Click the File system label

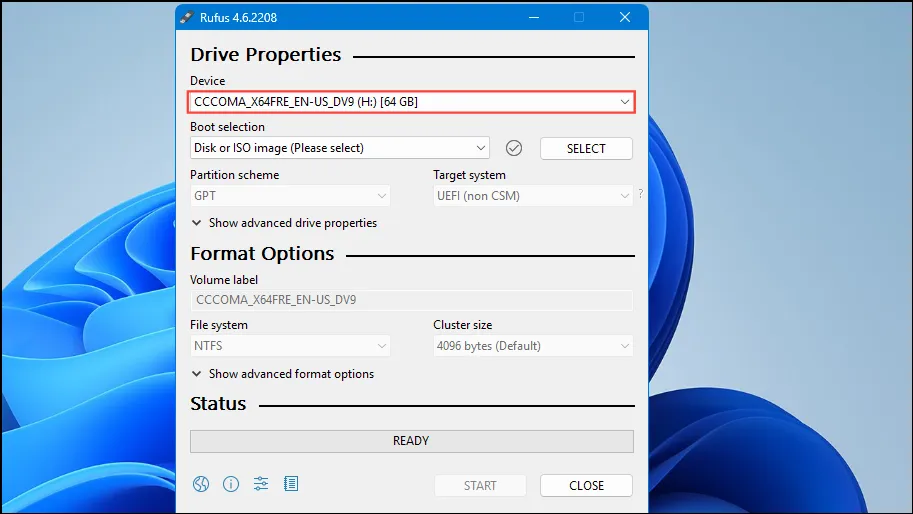[x=219, y=325]
